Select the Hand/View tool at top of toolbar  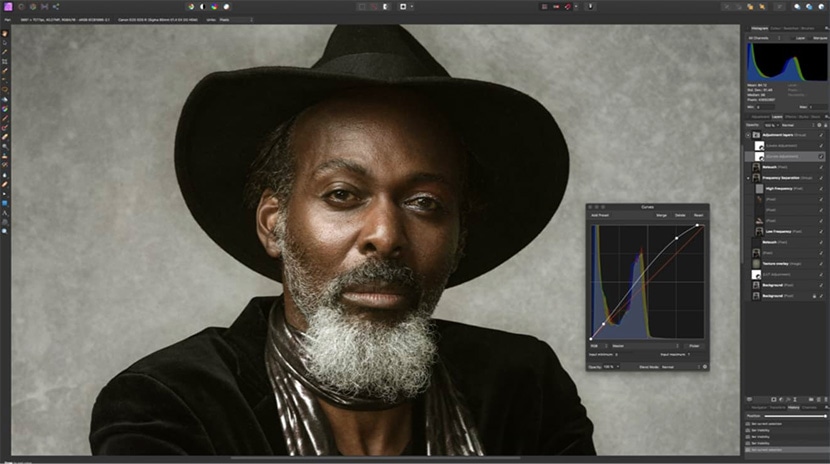5,34
